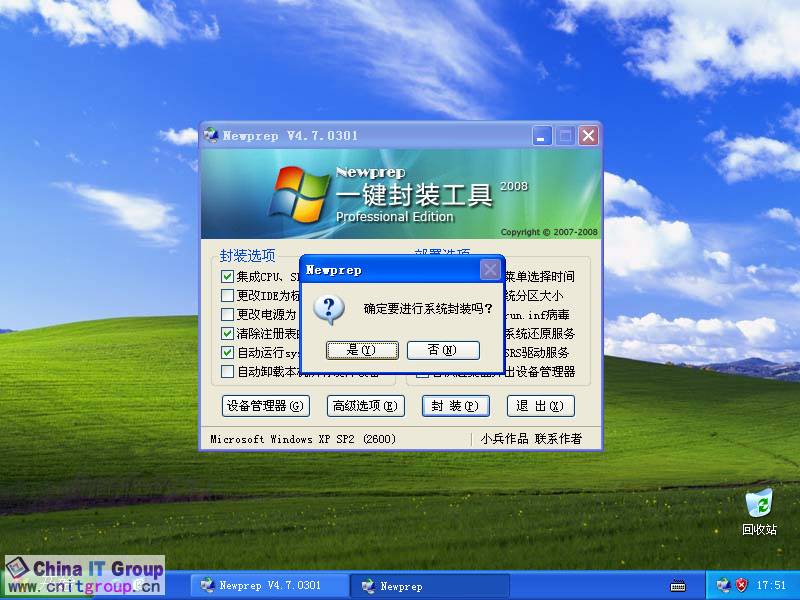Close the Newprep confirmation dialog

(x=490, y=269)
